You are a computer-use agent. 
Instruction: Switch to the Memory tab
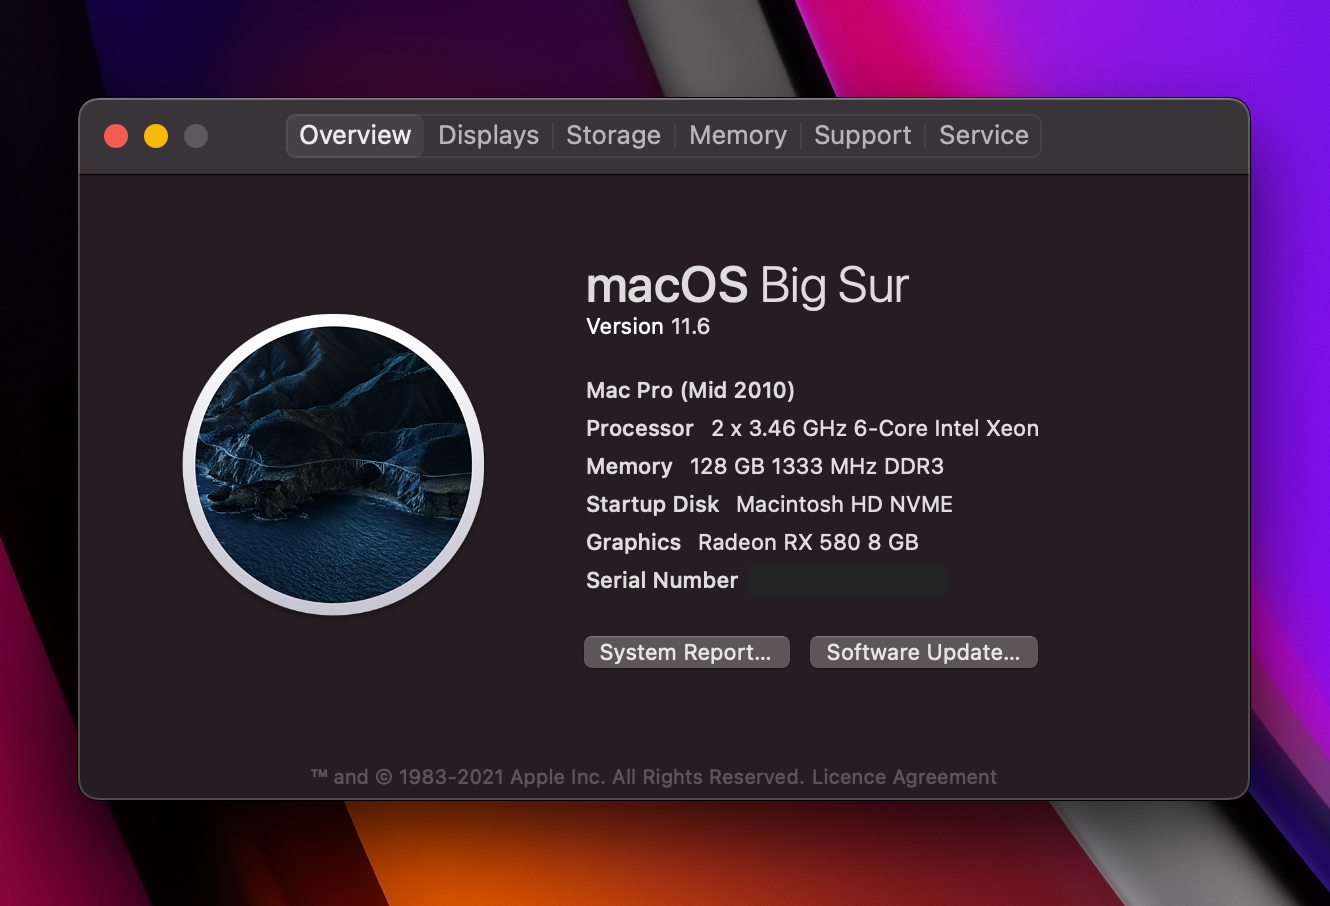click(738, 136)
